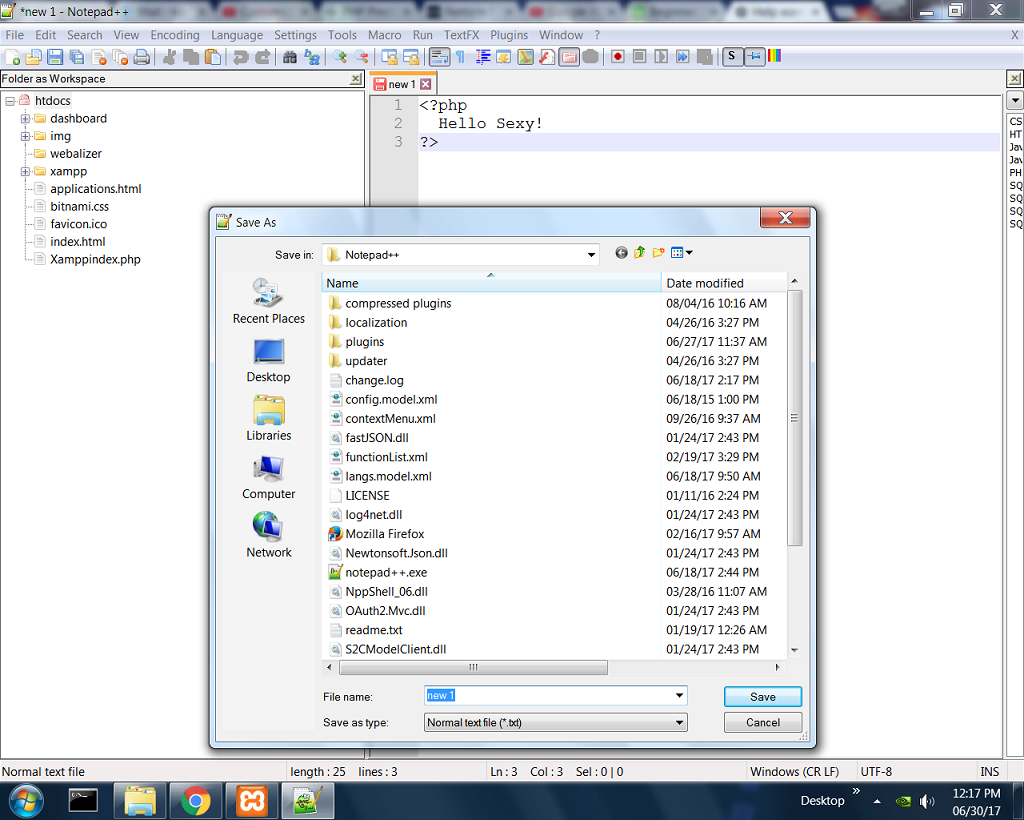Open the File menu

pos(14,35)
